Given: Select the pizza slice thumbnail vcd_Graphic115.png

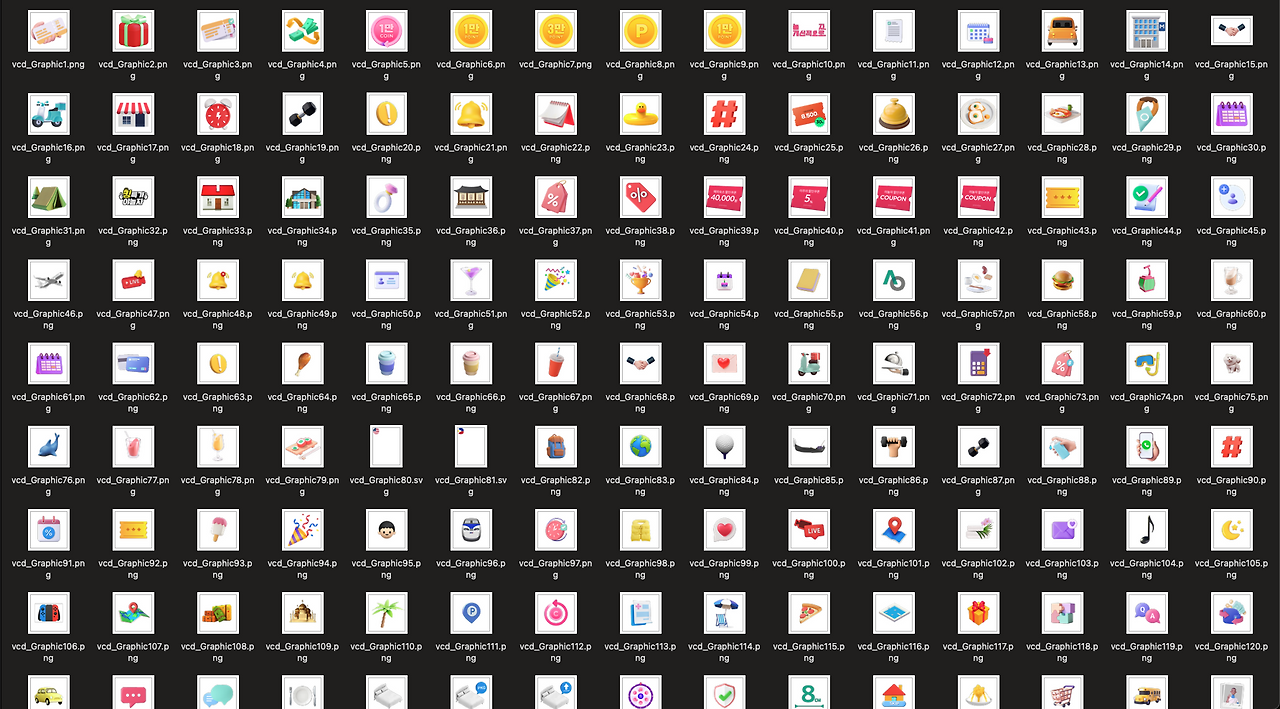Looking at the screenshot, I should coord(809,613).
